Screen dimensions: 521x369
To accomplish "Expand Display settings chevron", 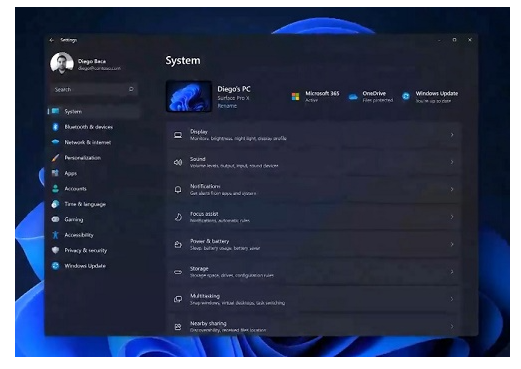I will (x=452, y=135).
